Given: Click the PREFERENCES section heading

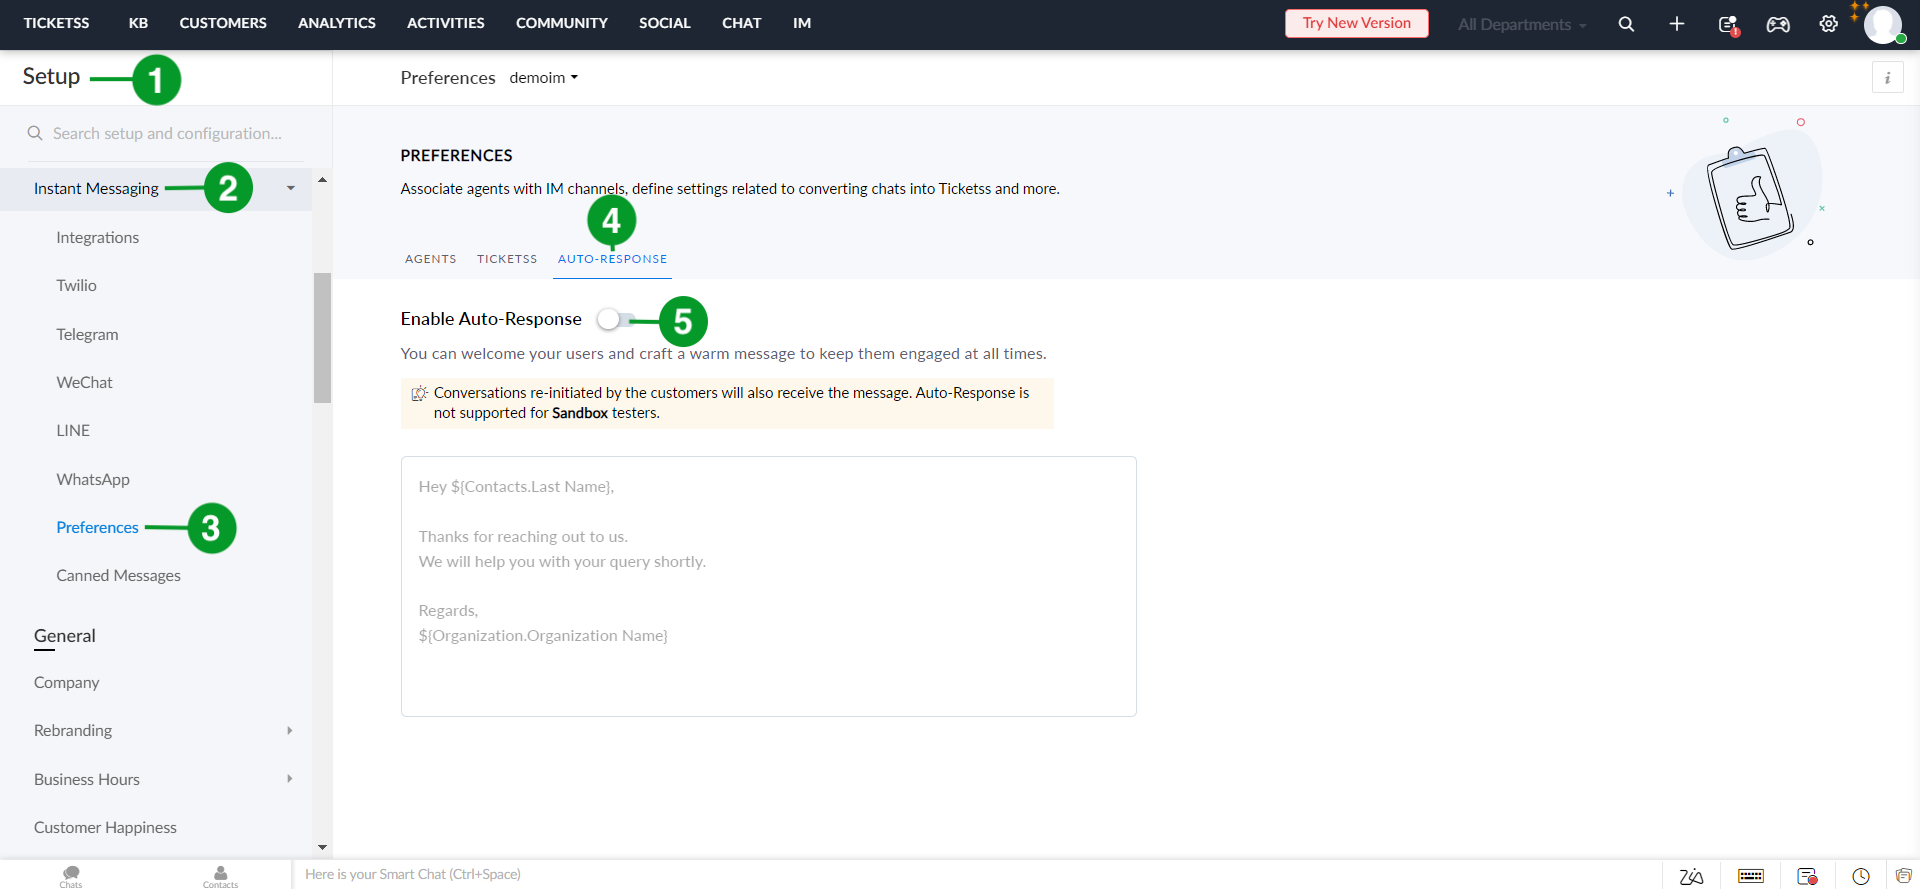Looking at the screenshot, I should click(456, 155).
